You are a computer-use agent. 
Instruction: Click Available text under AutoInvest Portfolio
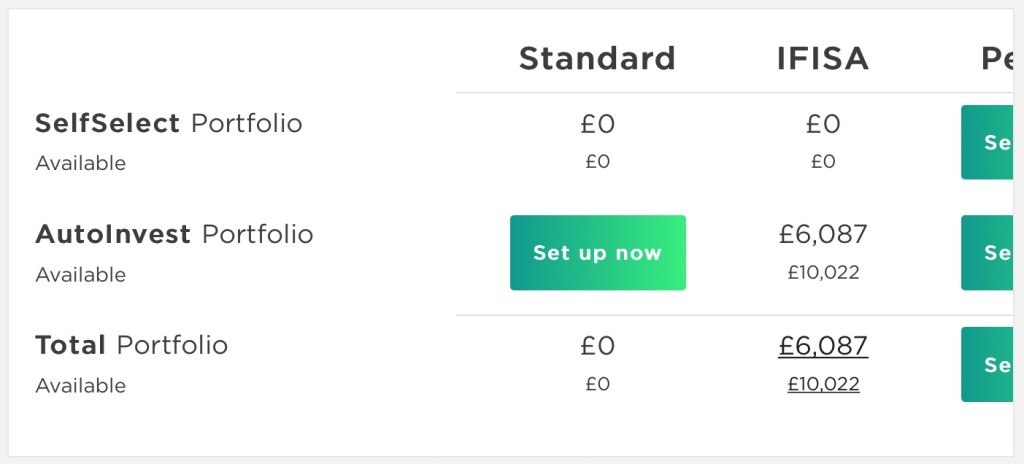tap(81, 274)
